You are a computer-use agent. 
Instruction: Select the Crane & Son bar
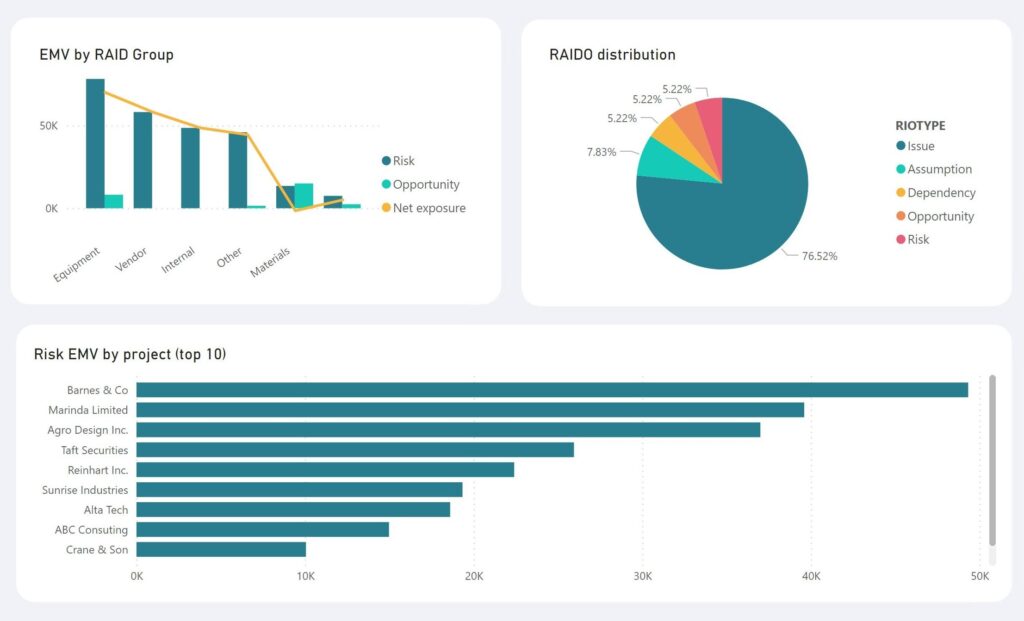click(220, 550)
